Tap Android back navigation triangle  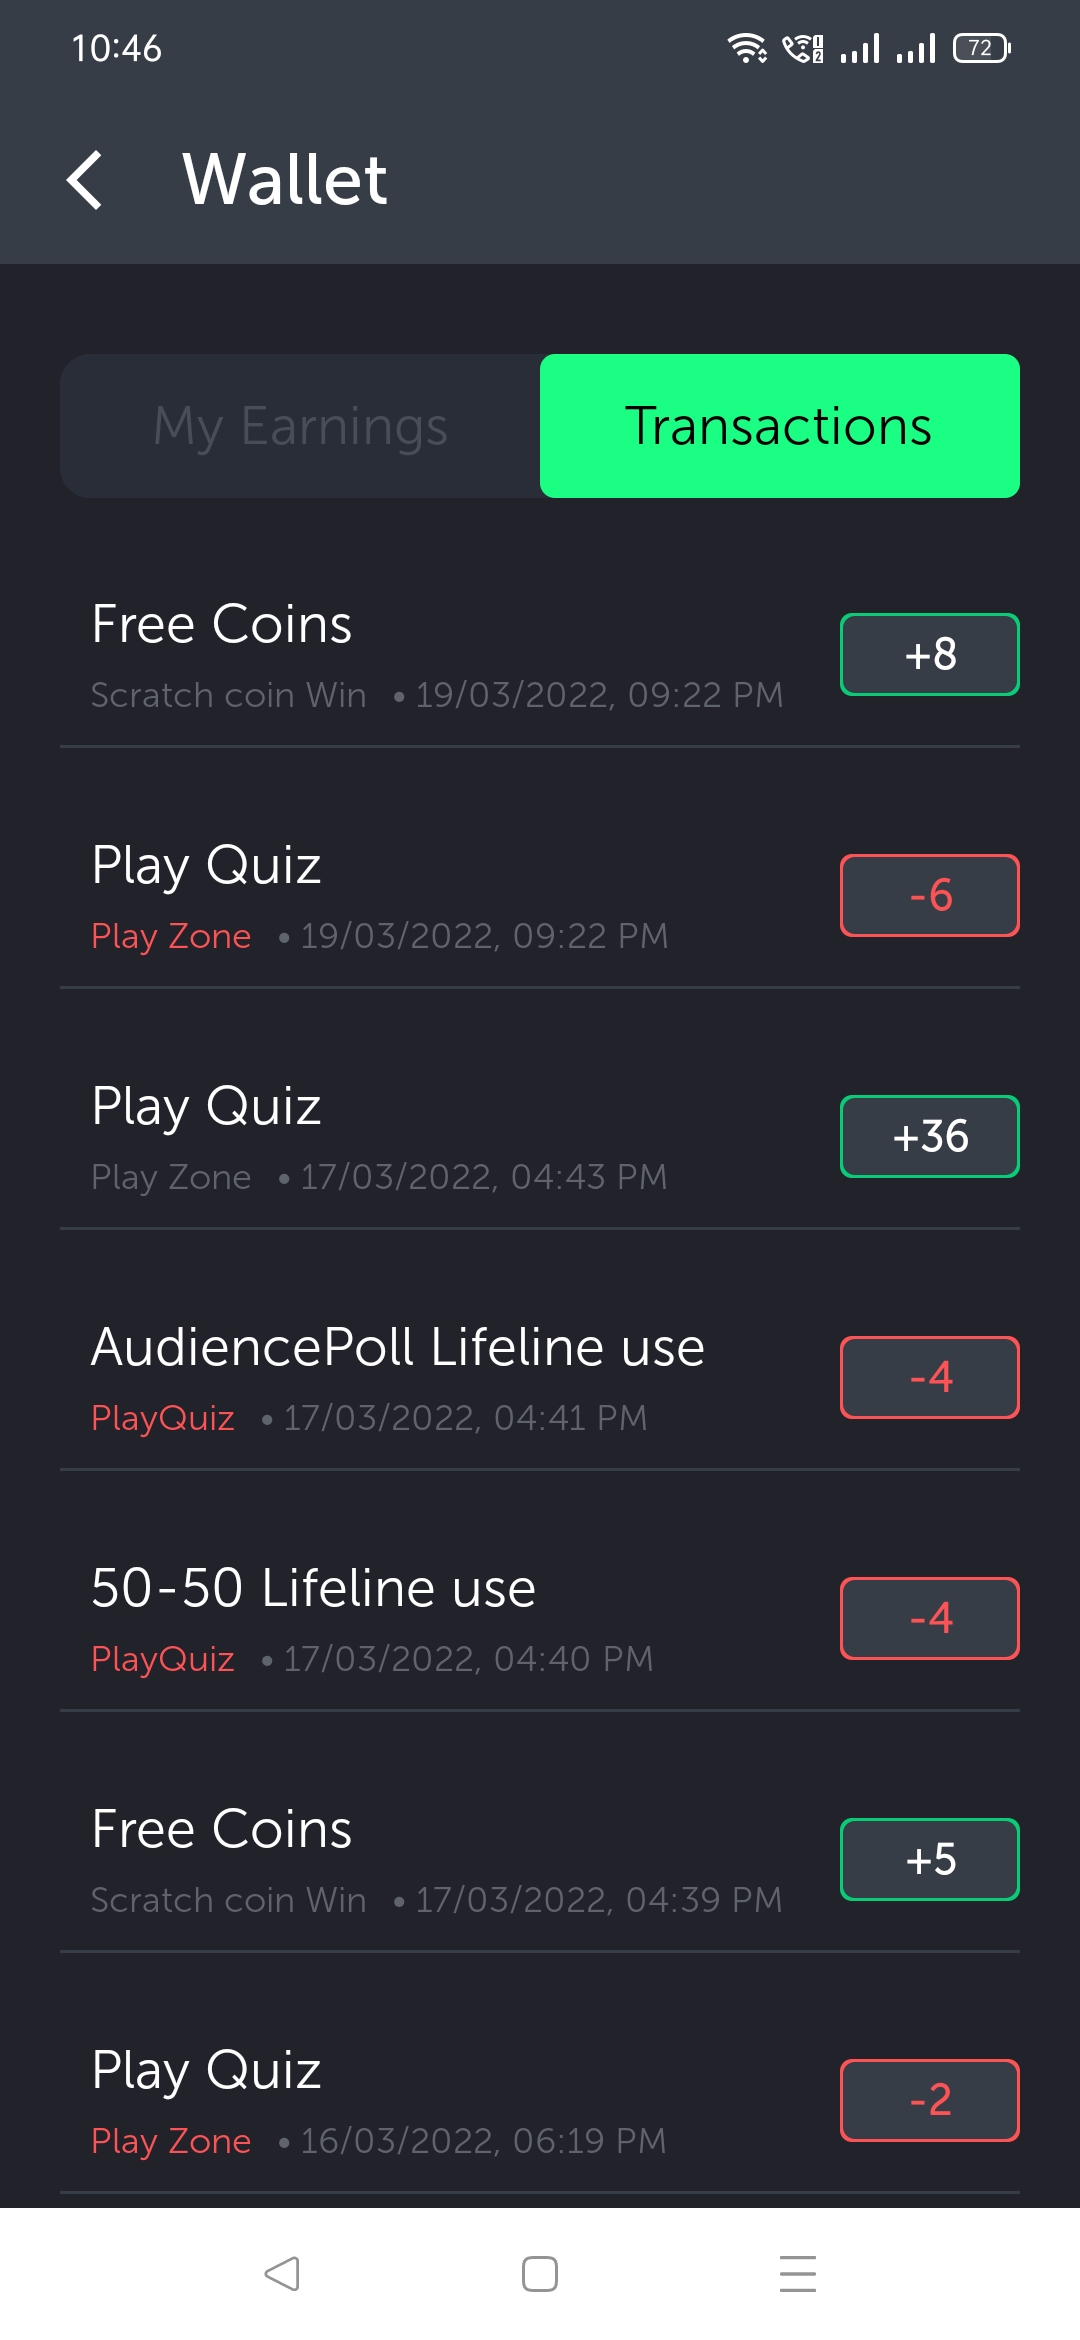(x=282, y=2273)
